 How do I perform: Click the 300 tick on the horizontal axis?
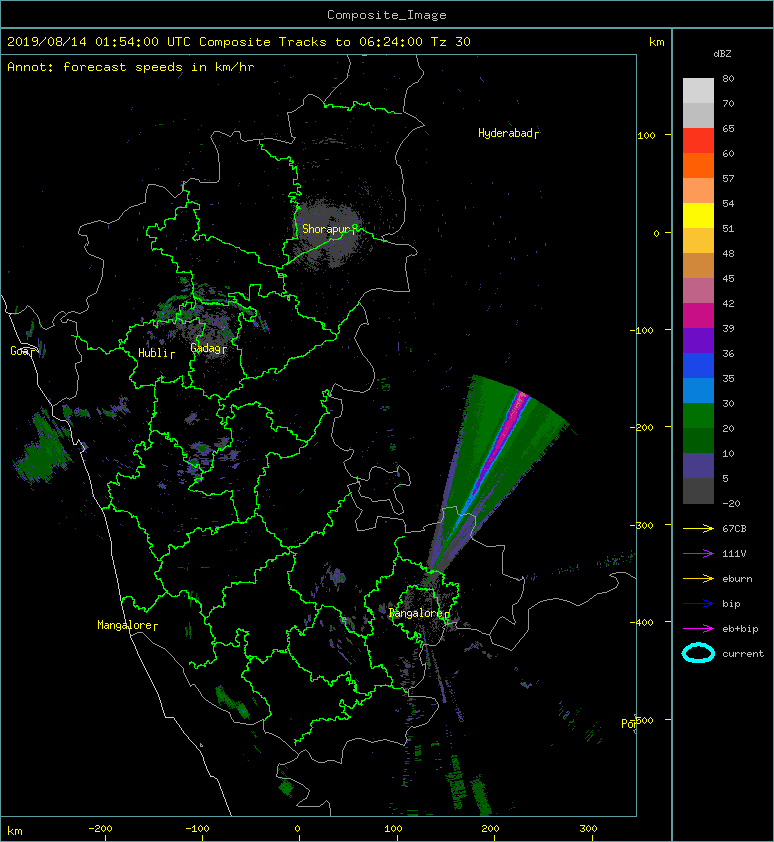588,829
